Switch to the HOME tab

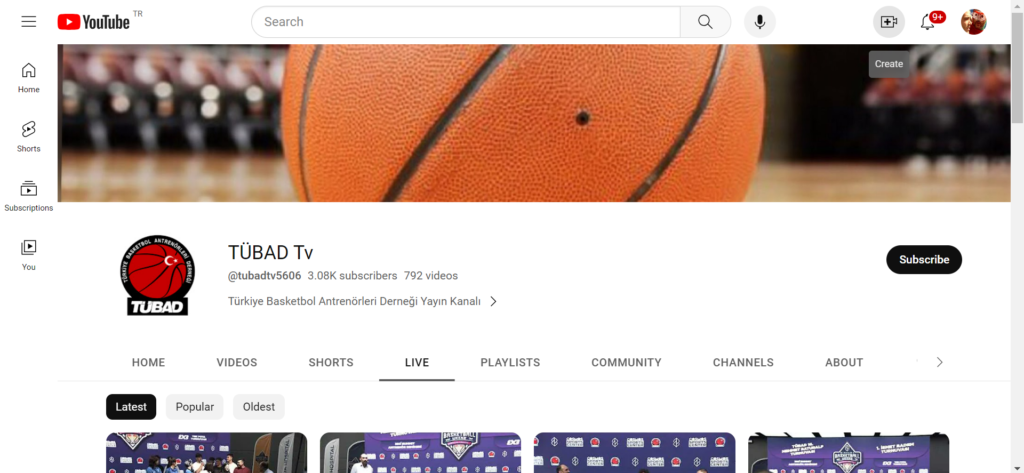[148, 363]
